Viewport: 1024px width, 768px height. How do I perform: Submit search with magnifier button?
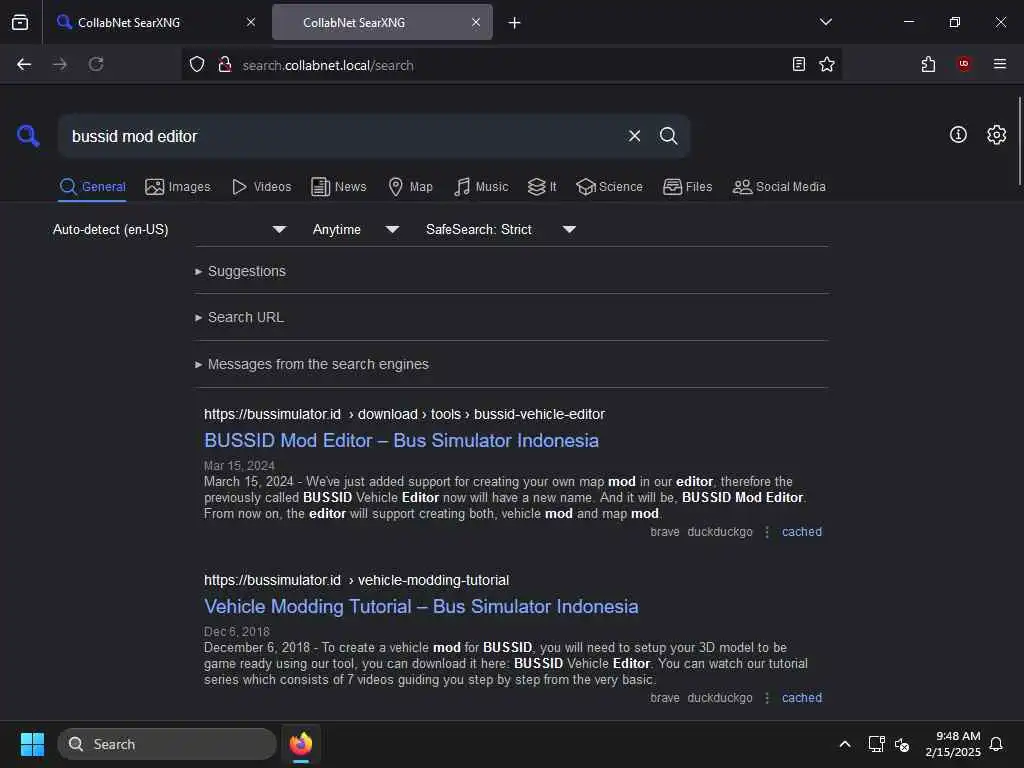668,136
